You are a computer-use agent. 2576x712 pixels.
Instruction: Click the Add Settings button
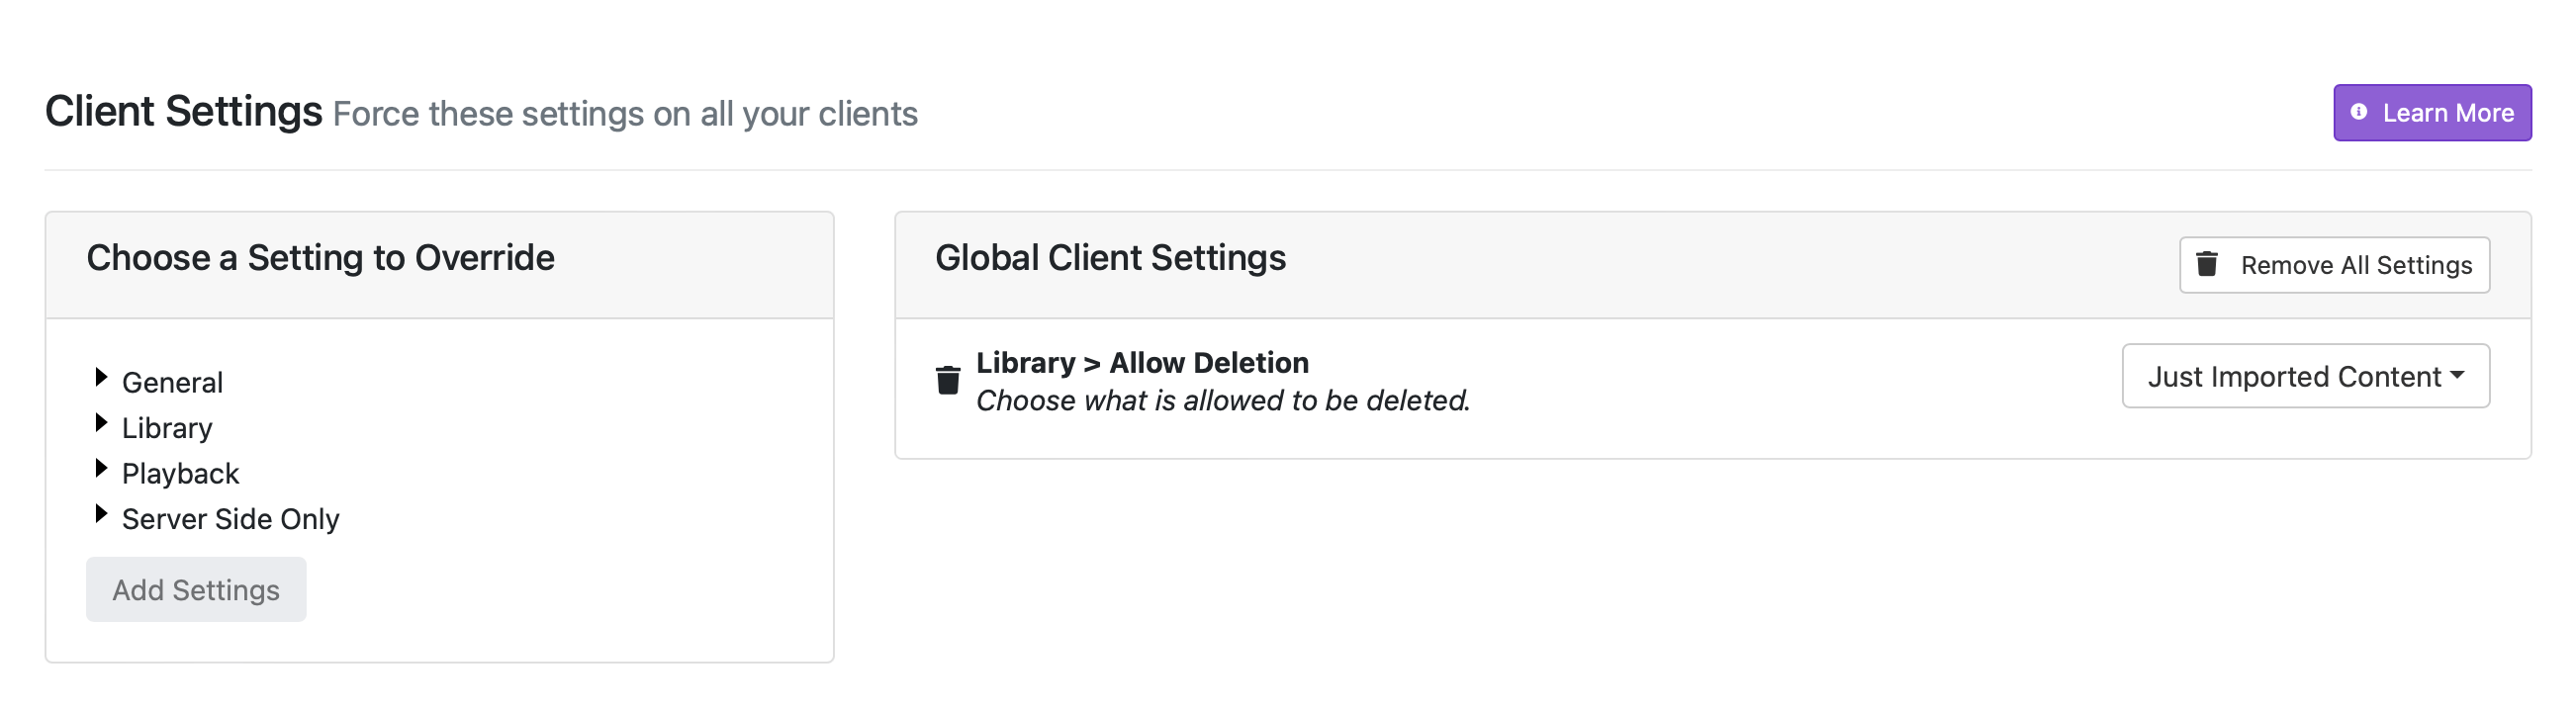(196, 589)
